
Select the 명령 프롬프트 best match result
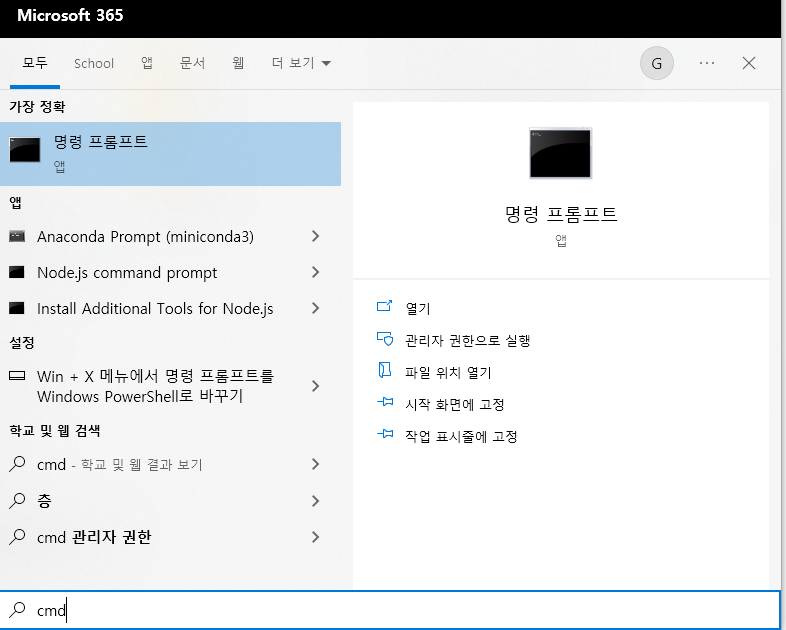(x=170, y=154)
